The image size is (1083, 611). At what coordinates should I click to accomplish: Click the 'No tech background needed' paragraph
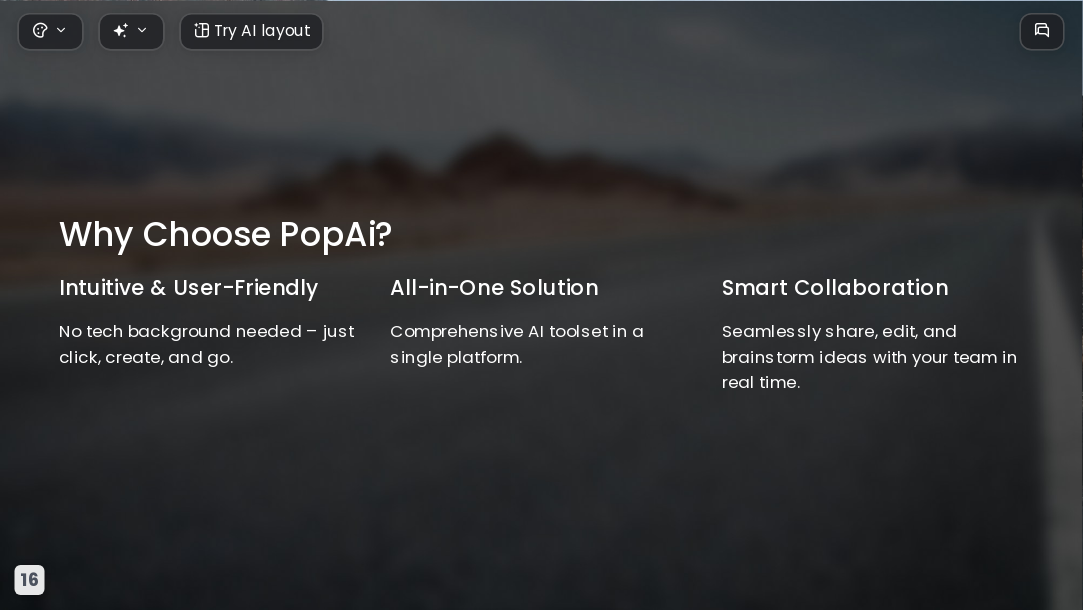[207, 345]
